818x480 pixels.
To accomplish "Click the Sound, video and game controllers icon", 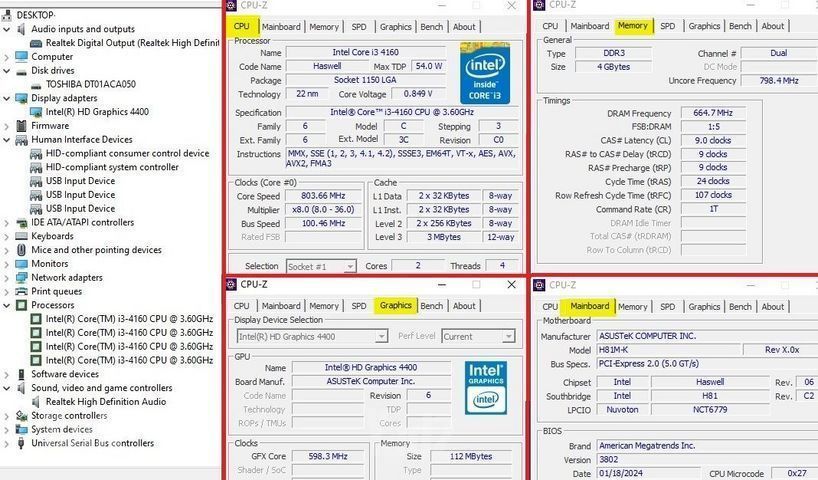I will pos(21,388).
